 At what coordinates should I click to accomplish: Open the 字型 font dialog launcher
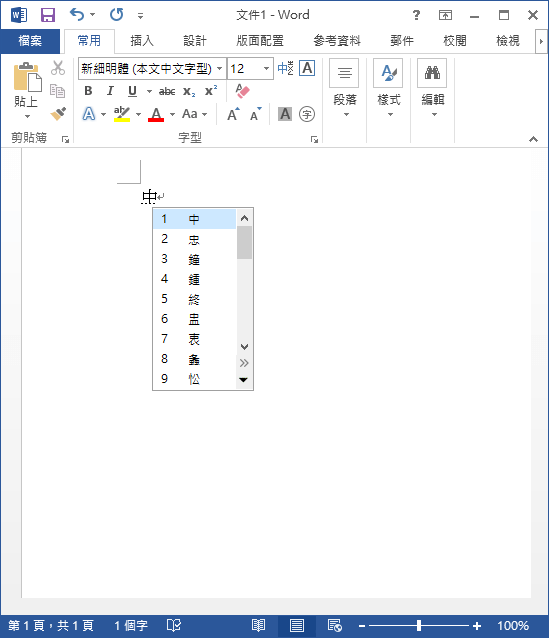(x=314, y=140)
